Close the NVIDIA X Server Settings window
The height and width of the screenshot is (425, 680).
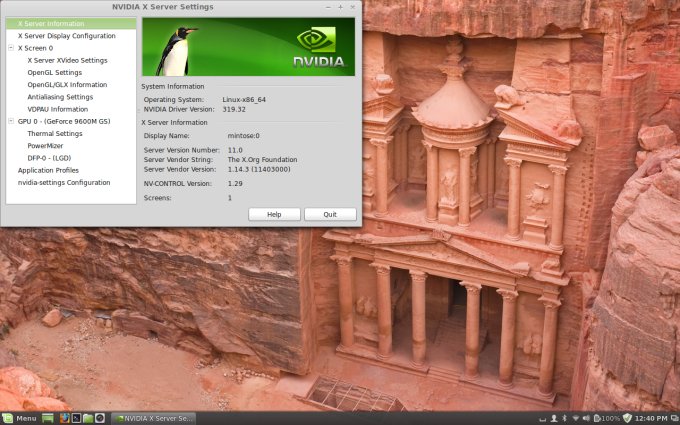tap(353, 7)
